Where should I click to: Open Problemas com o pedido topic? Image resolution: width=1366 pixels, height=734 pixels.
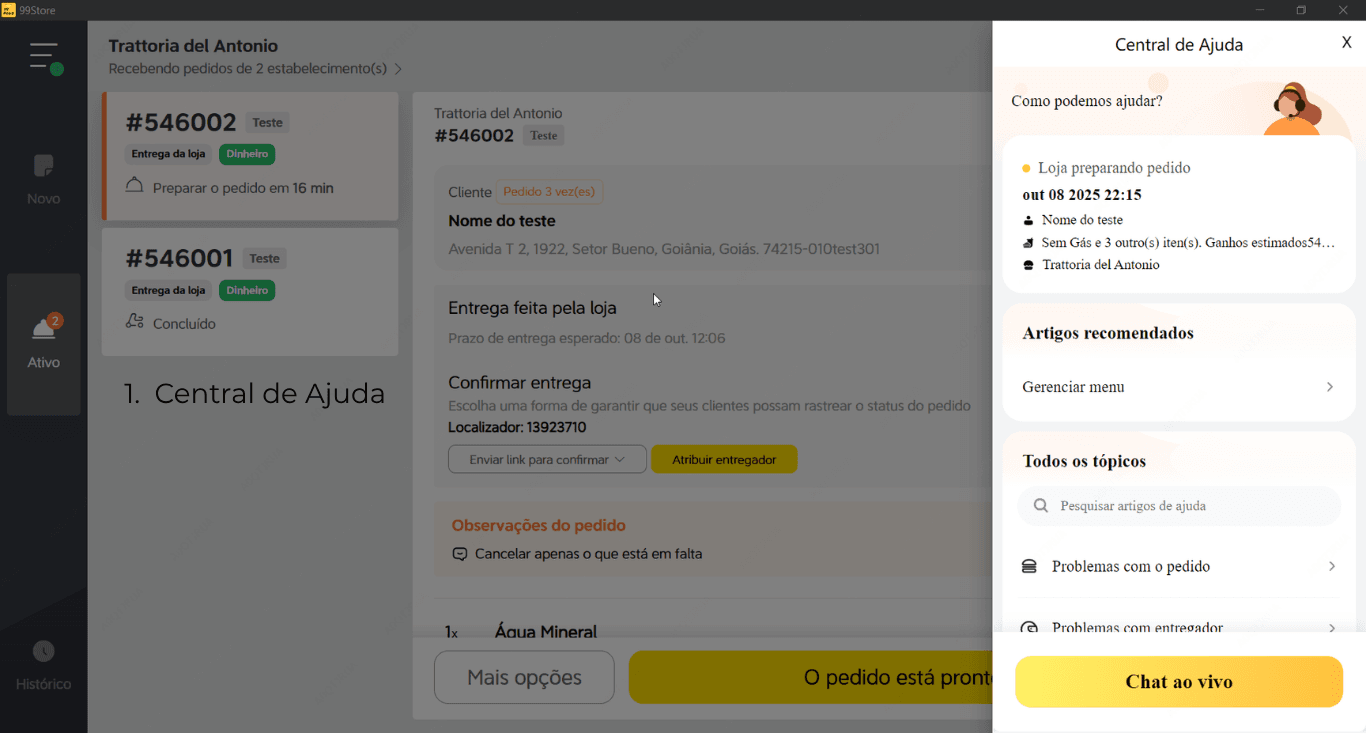1178,567
